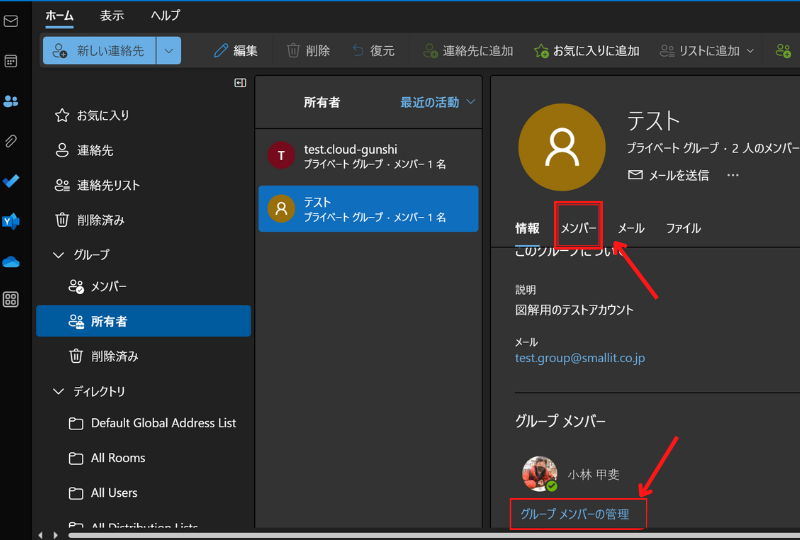Viewport: 800px width, 540px height.
Task: Select the People icon in left rail
Action: click(x=11, y=101)
